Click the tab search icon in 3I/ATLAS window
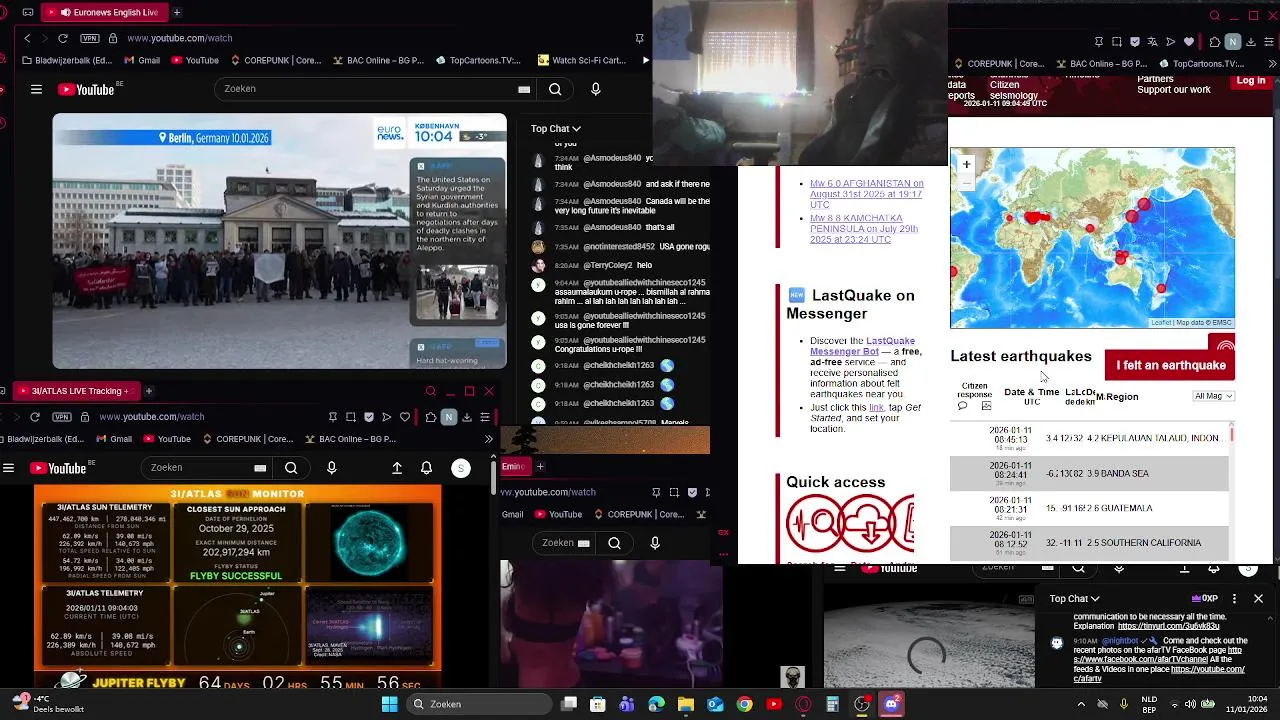 [x=431, y=391]
